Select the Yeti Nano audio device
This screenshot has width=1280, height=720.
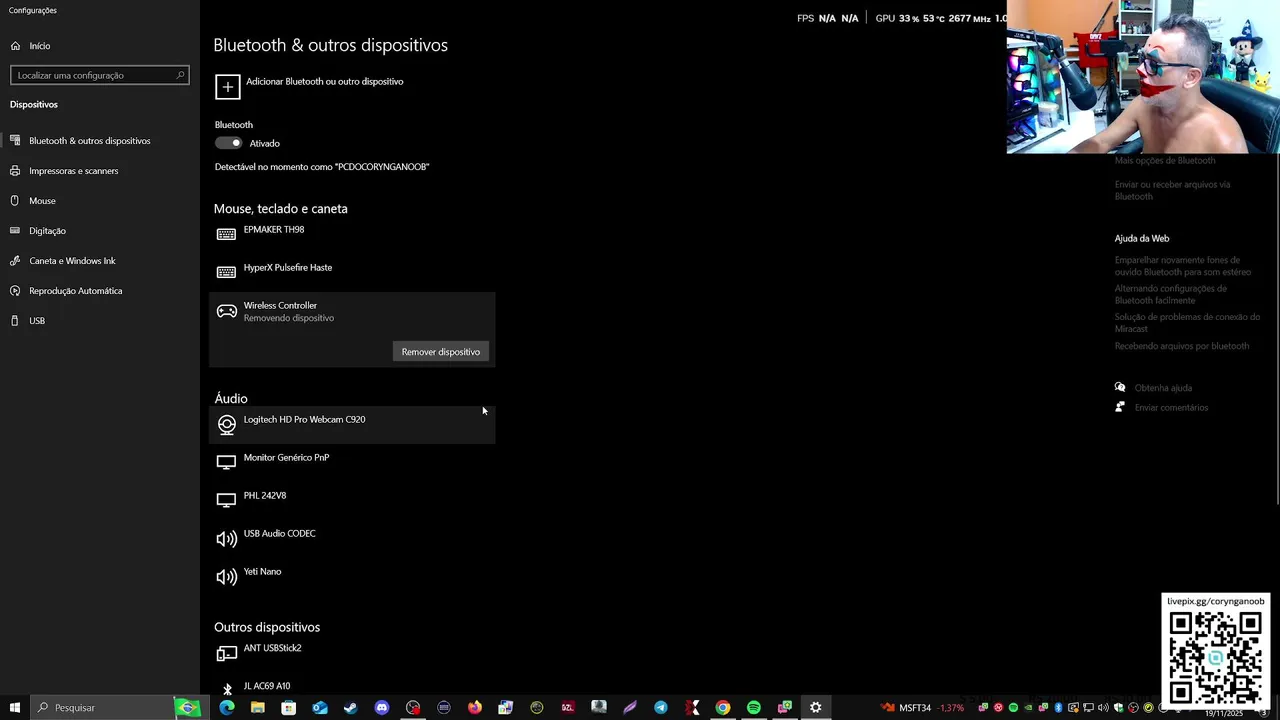coord(352,577)
